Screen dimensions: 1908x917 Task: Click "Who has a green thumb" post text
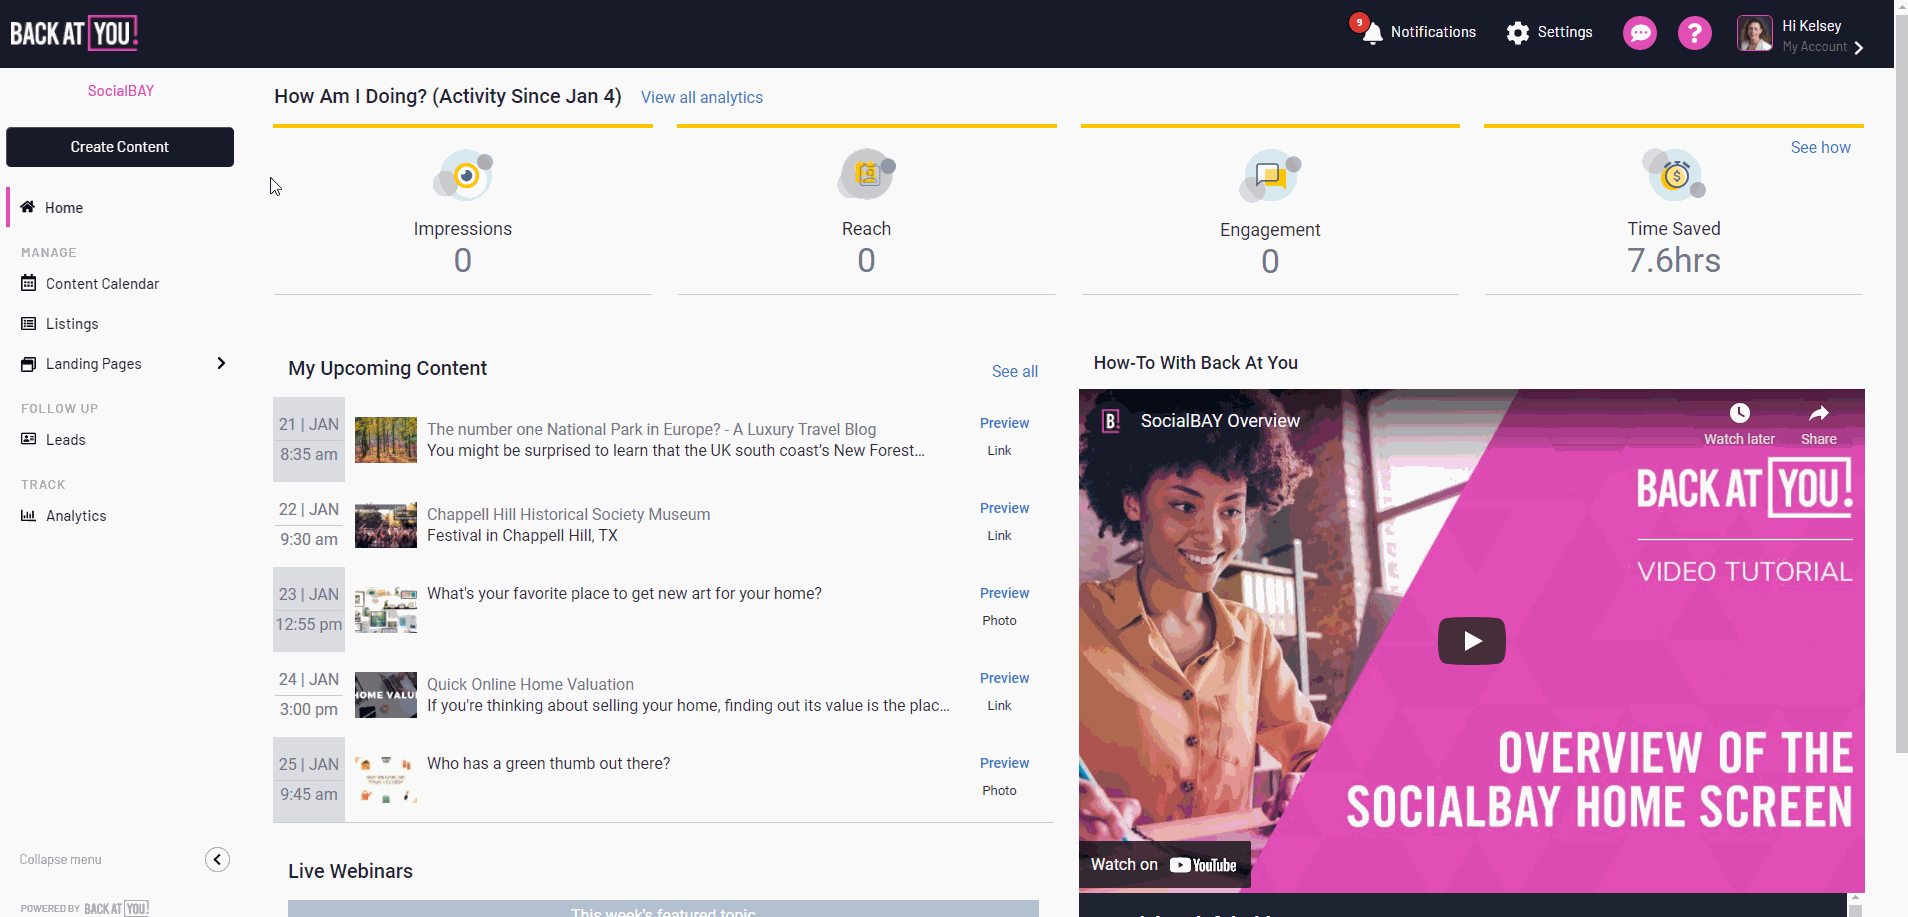pos(548,764)
